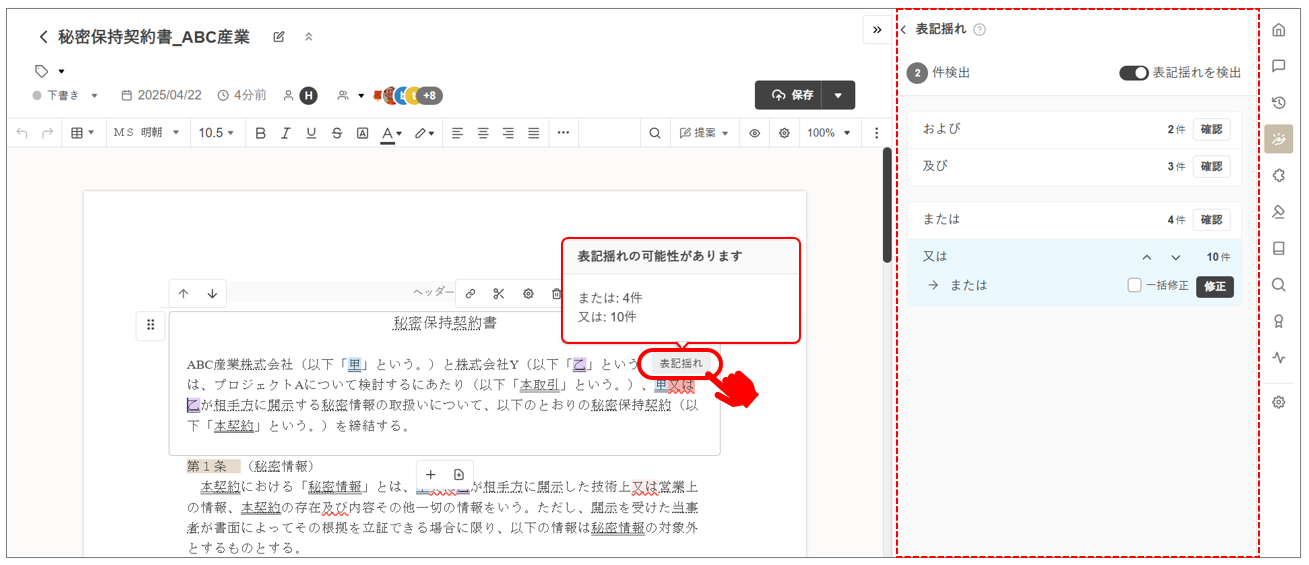Viewport: 1309px width, 565px height.
Task: Click the 修正 button
Action: [1214, 286]
